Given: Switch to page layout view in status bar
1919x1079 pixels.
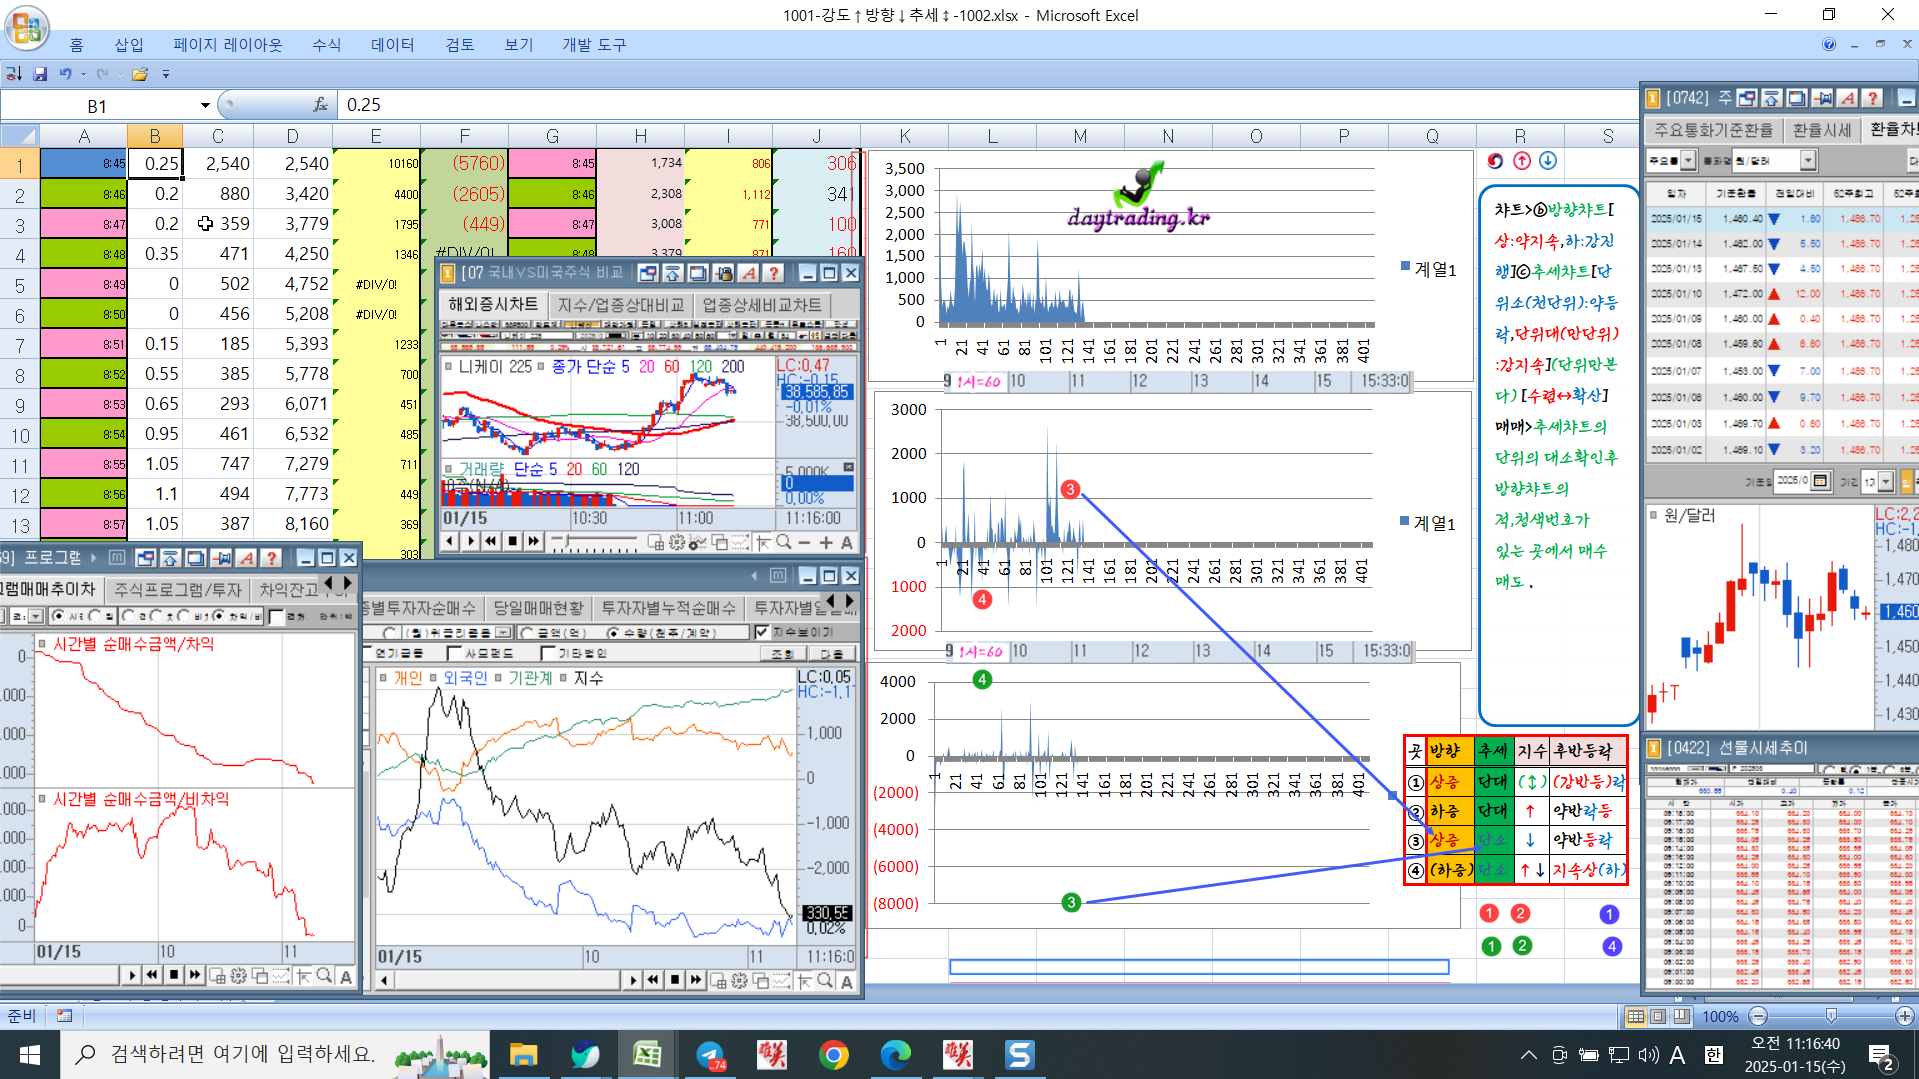Looking at the screenshot, I should (x=1658, y=1016).
